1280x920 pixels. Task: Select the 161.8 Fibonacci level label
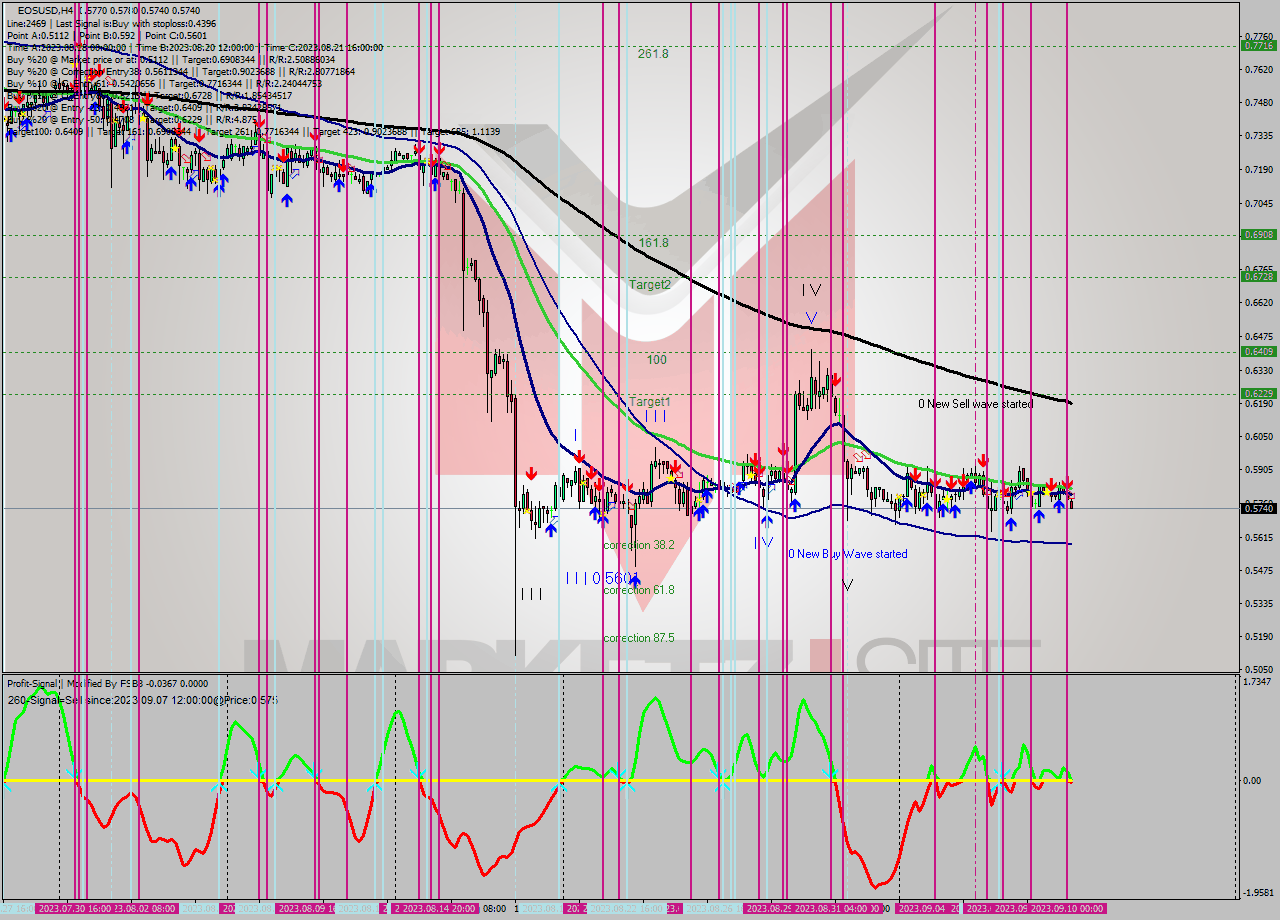653,242
